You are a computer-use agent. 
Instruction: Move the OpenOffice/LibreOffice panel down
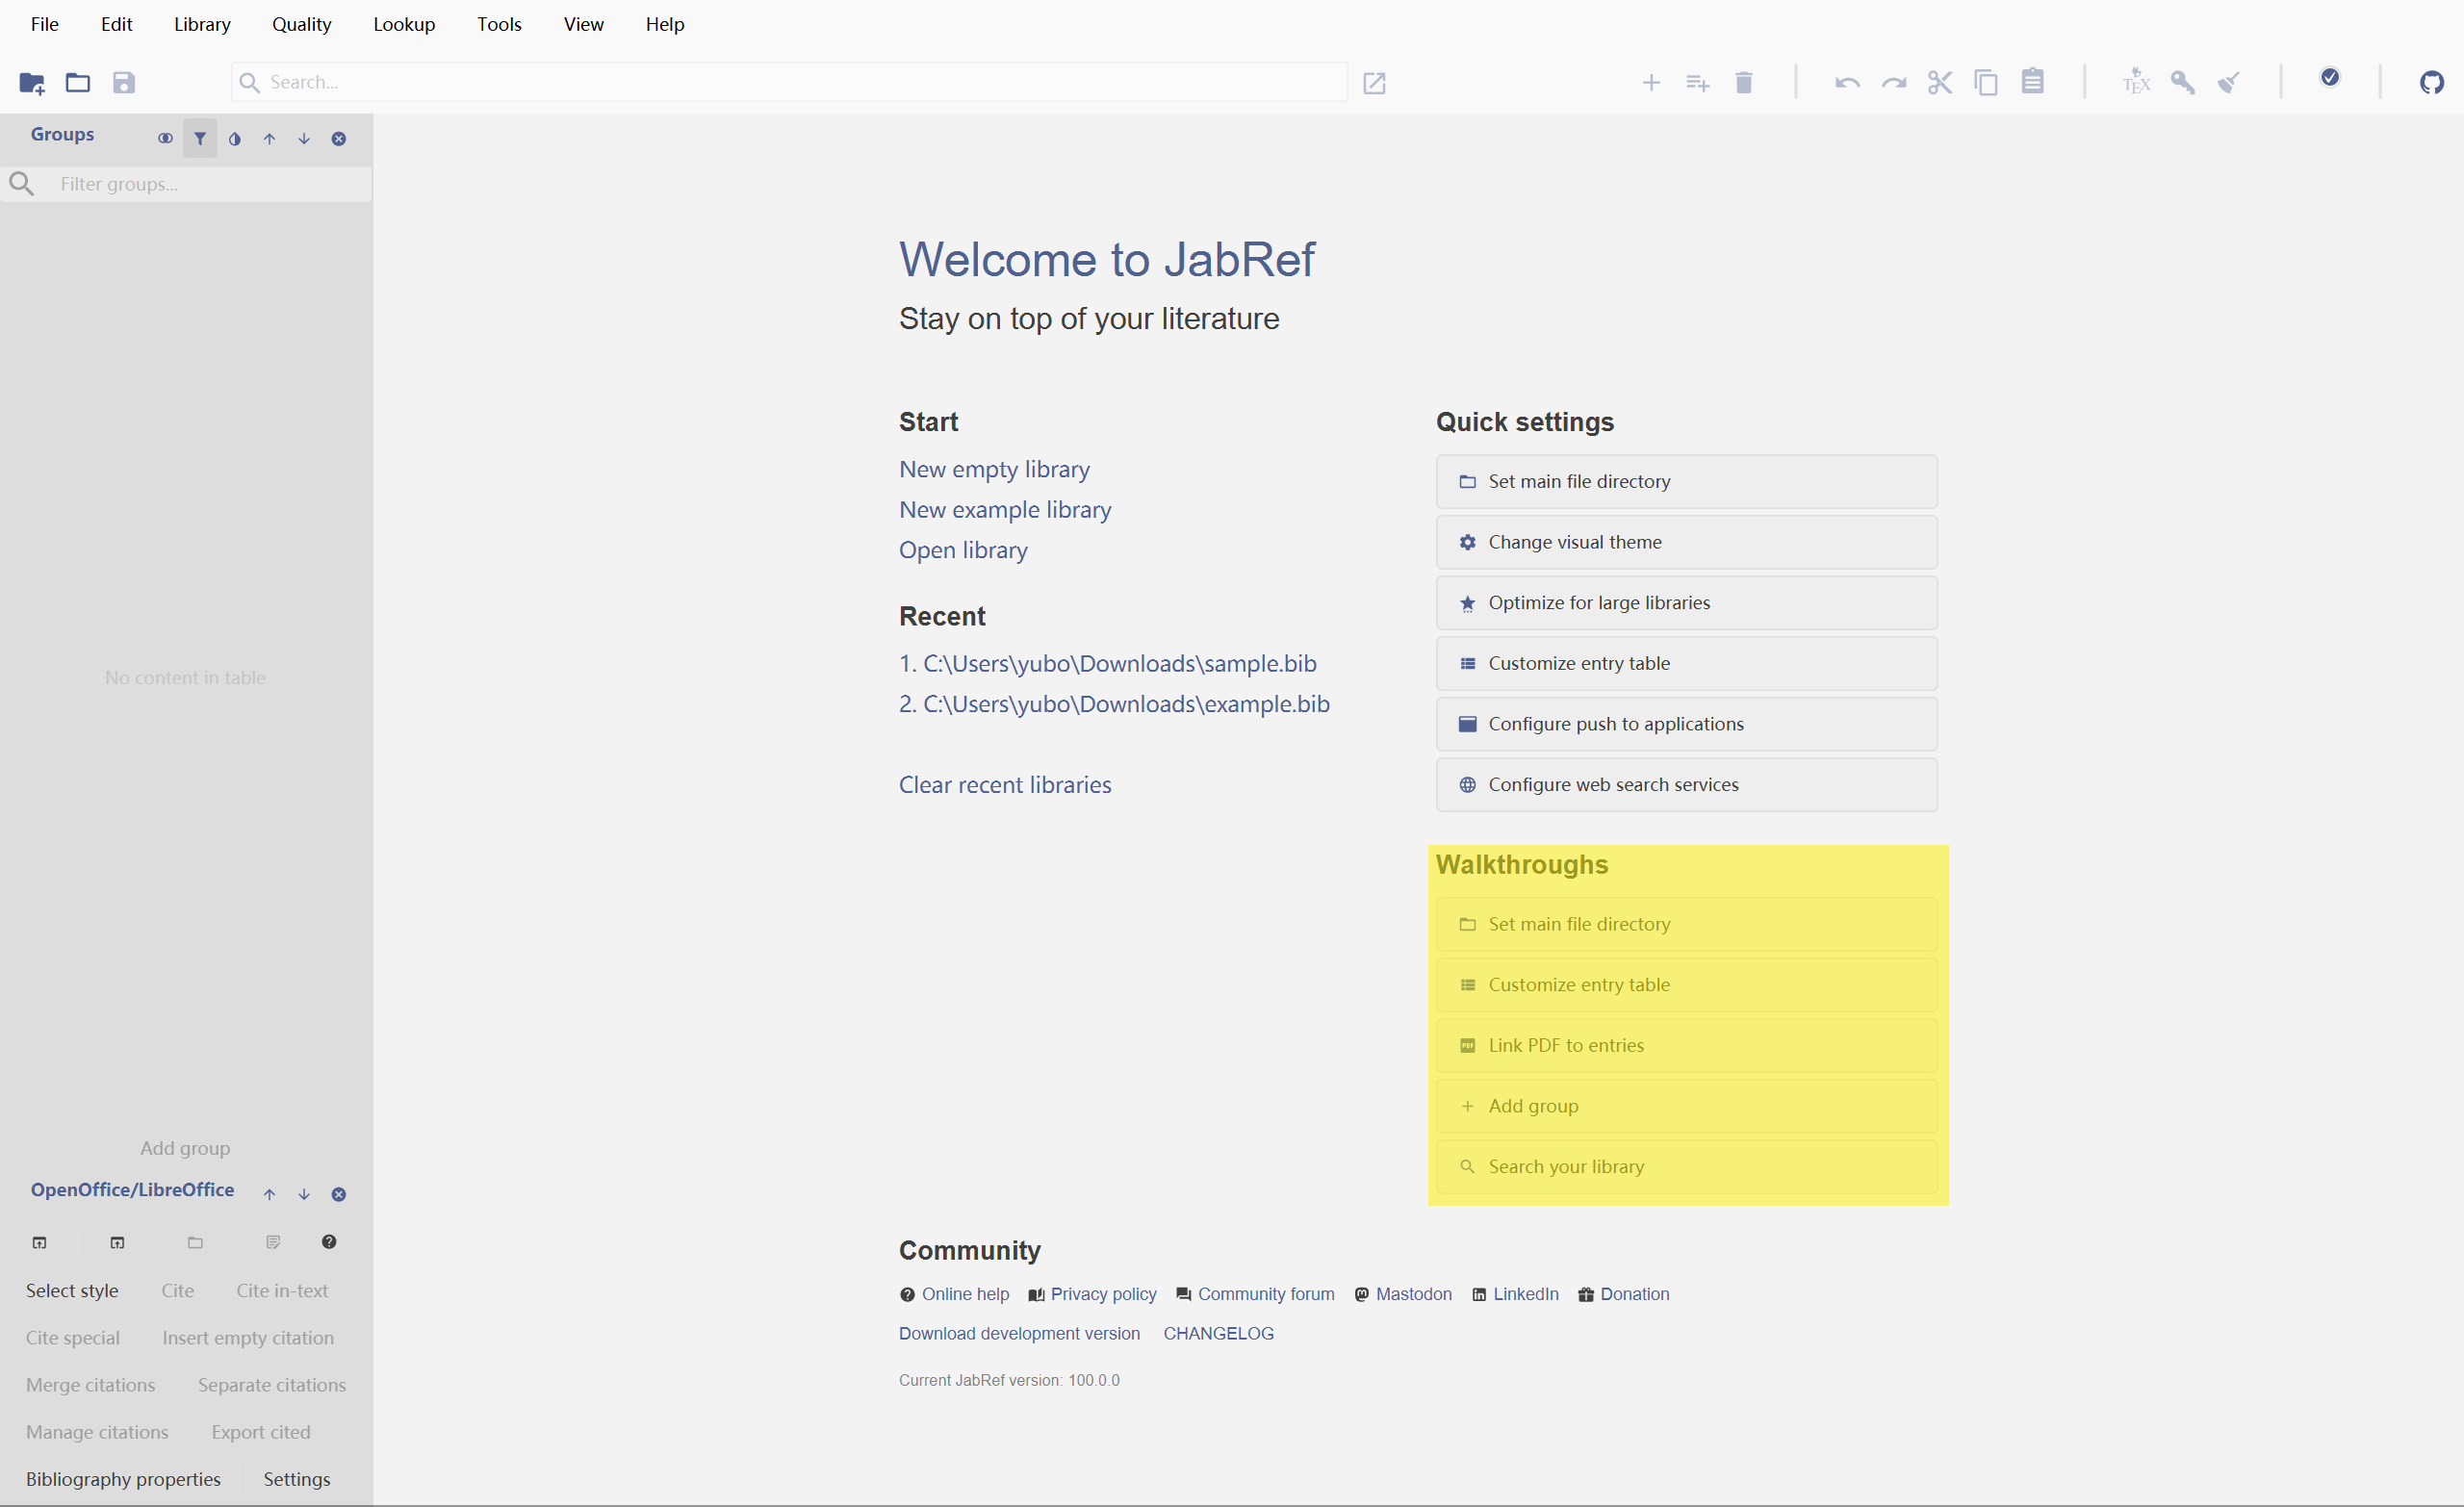[304, 1195]
